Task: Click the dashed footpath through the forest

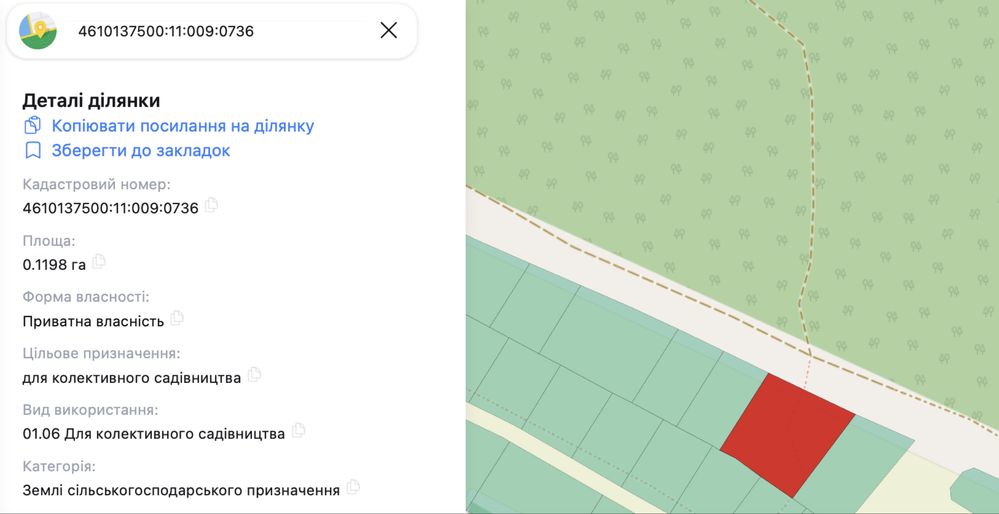Action: coord(808,191)
